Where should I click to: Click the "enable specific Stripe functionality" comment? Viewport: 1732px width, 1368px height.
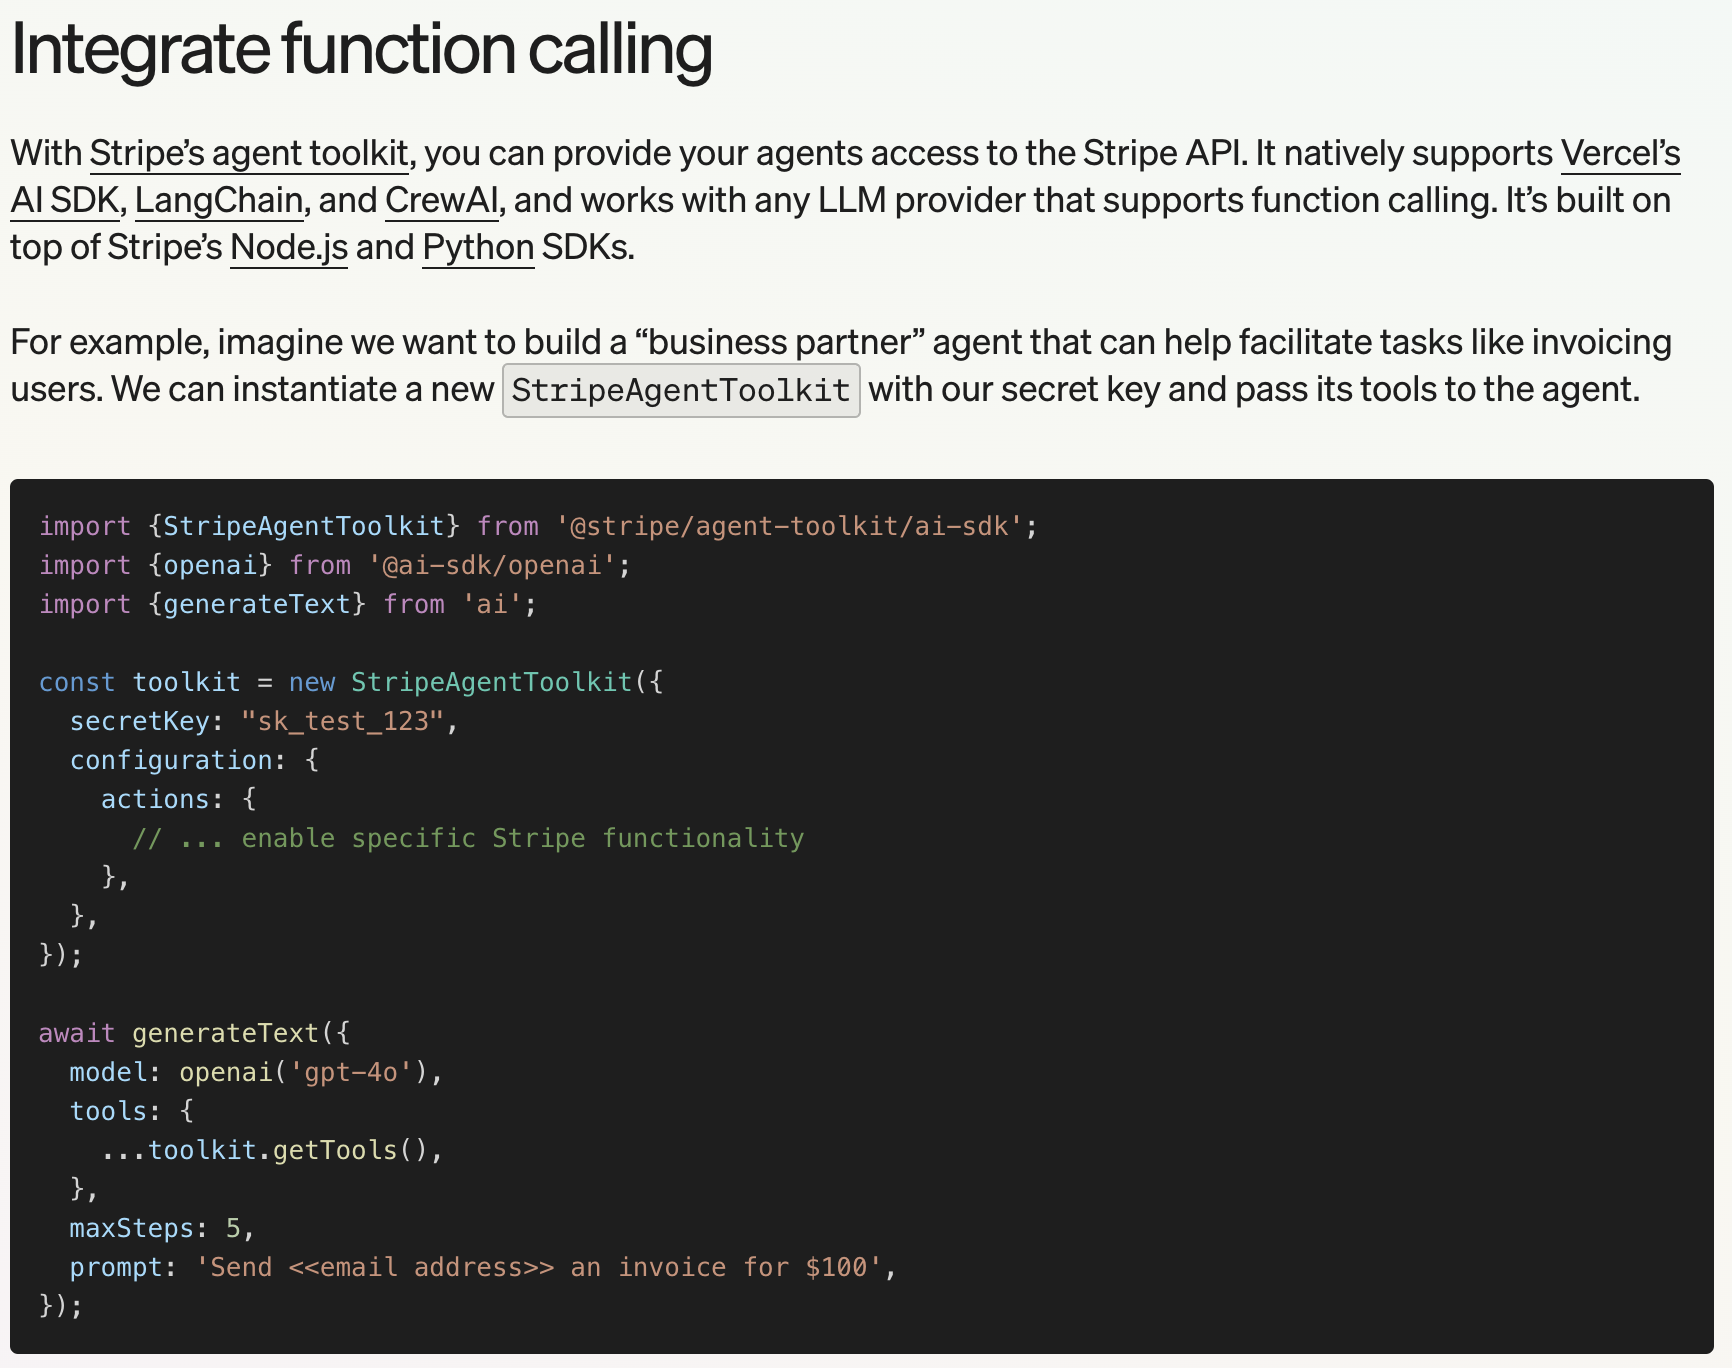pyautogui.click(x=469, y=838)
